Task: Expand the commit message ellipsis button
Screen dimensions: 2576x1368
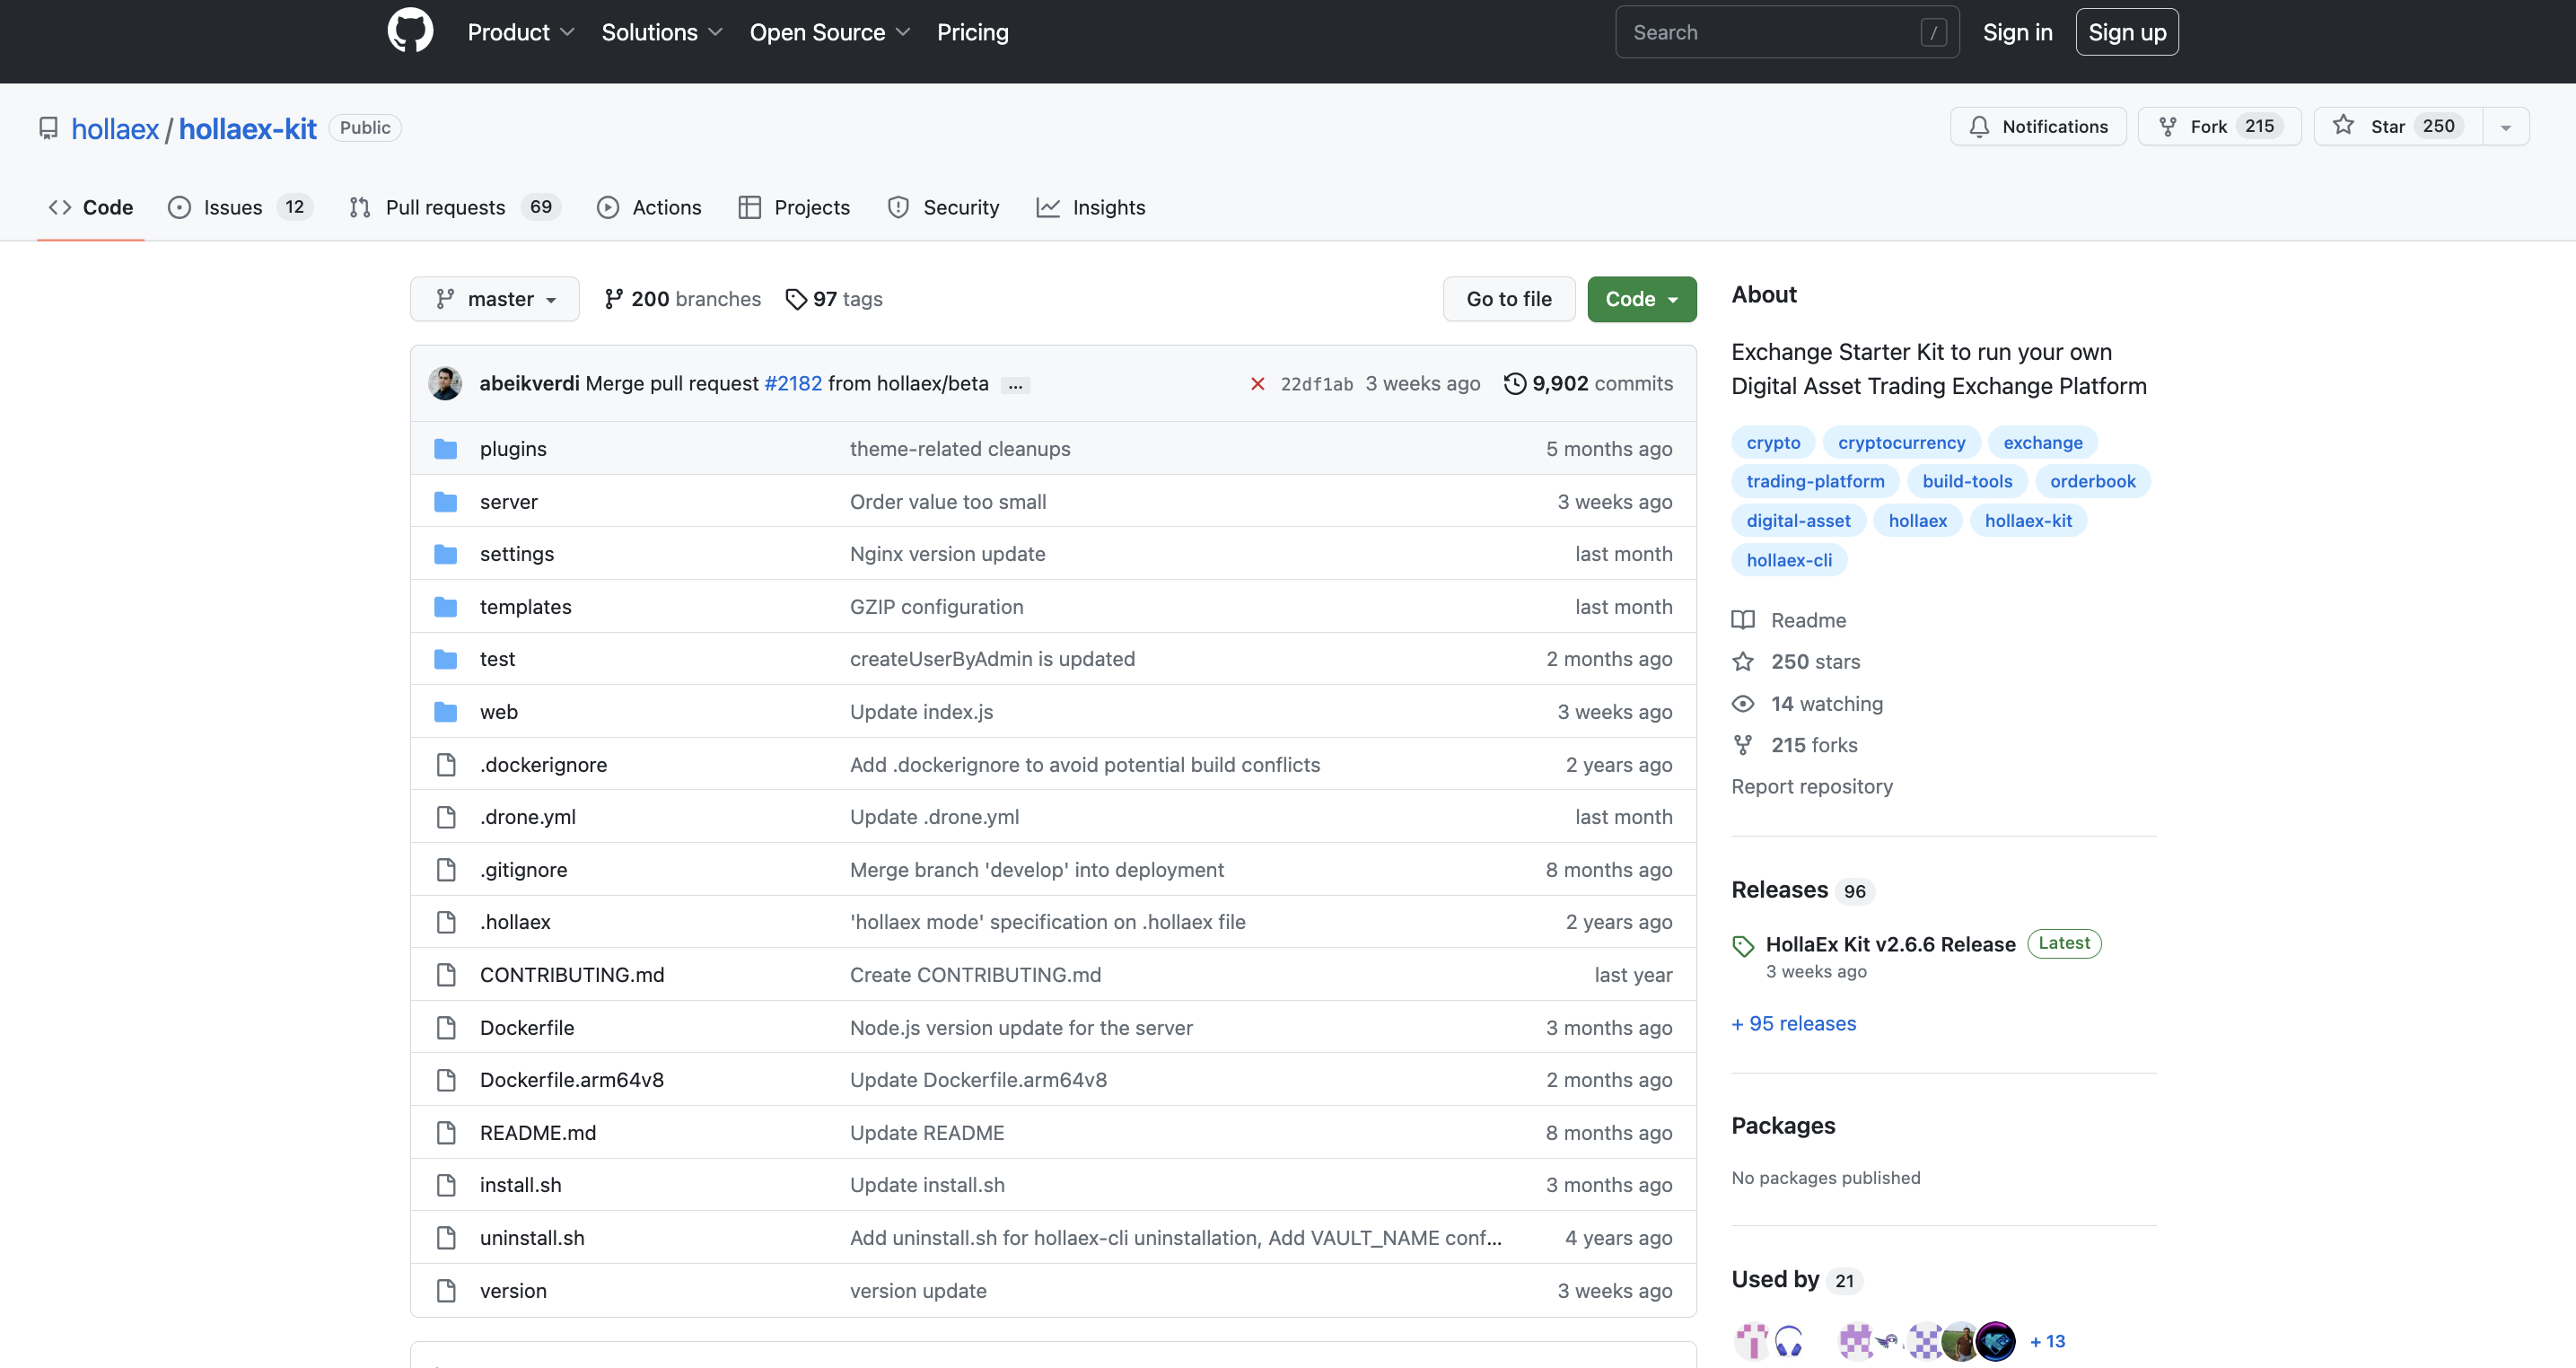Action: (1015, 385)
